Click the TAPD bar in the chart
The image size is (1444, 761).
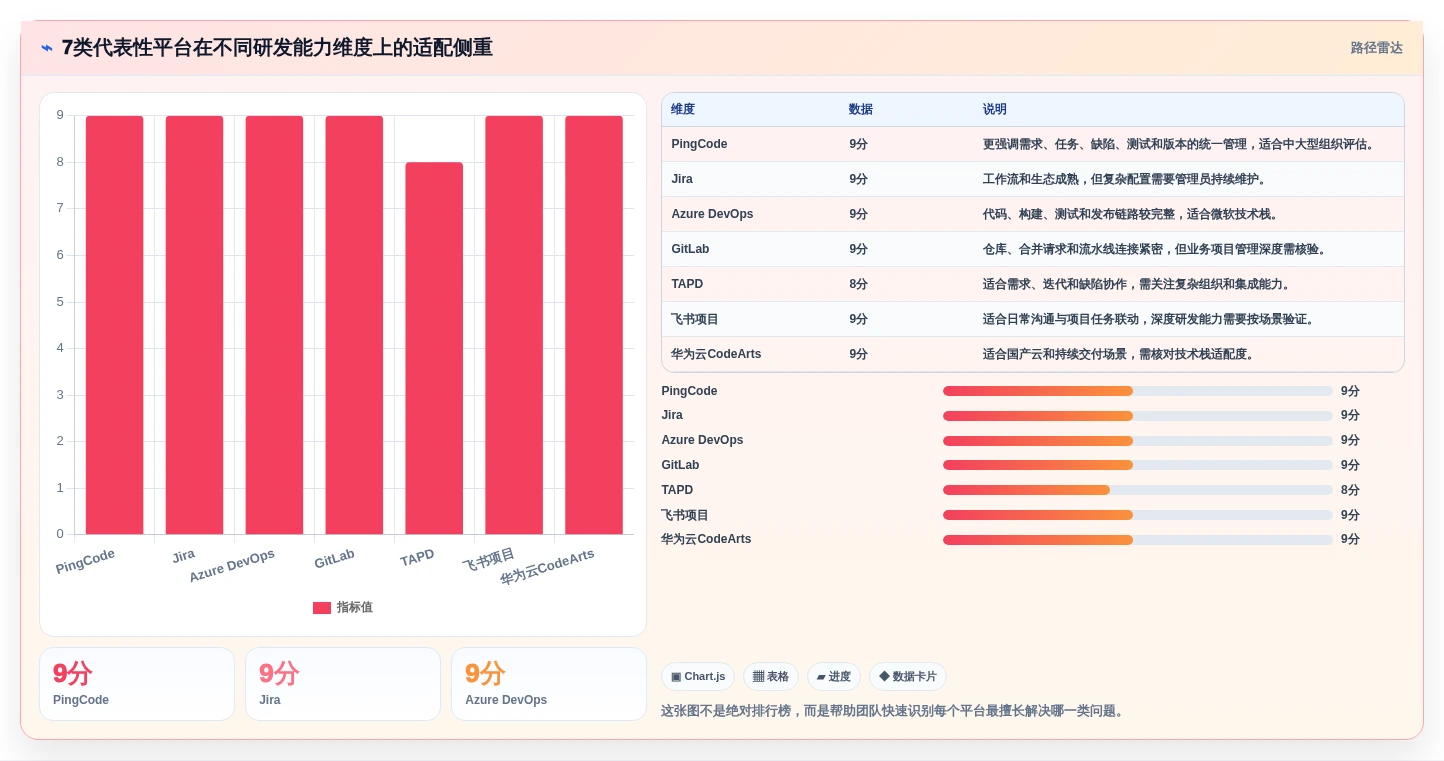[x=434, y=348]
